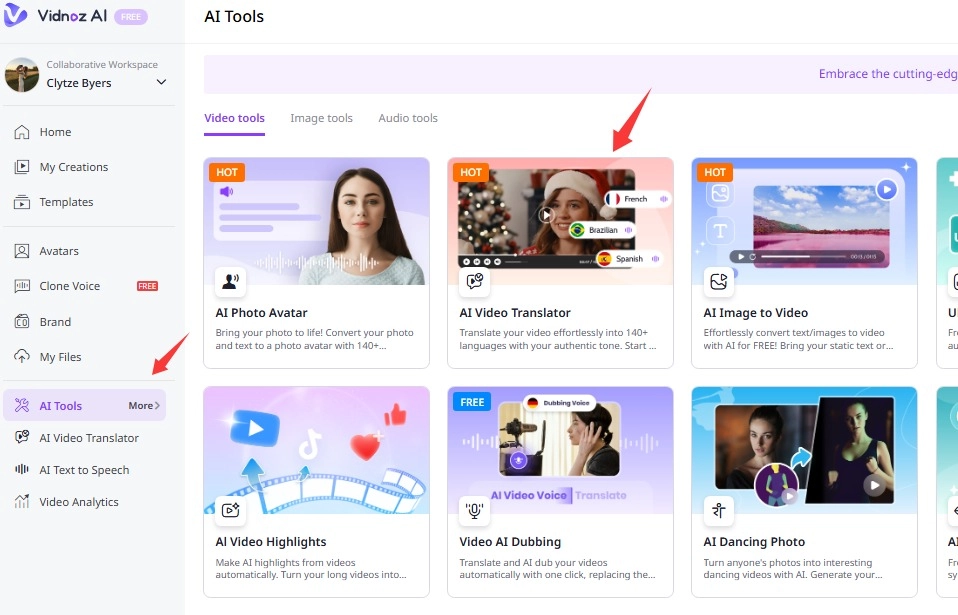Open My Creations sidebar icon
The image size is (958, 615).
pyautogui.click(x=21, y=167)
